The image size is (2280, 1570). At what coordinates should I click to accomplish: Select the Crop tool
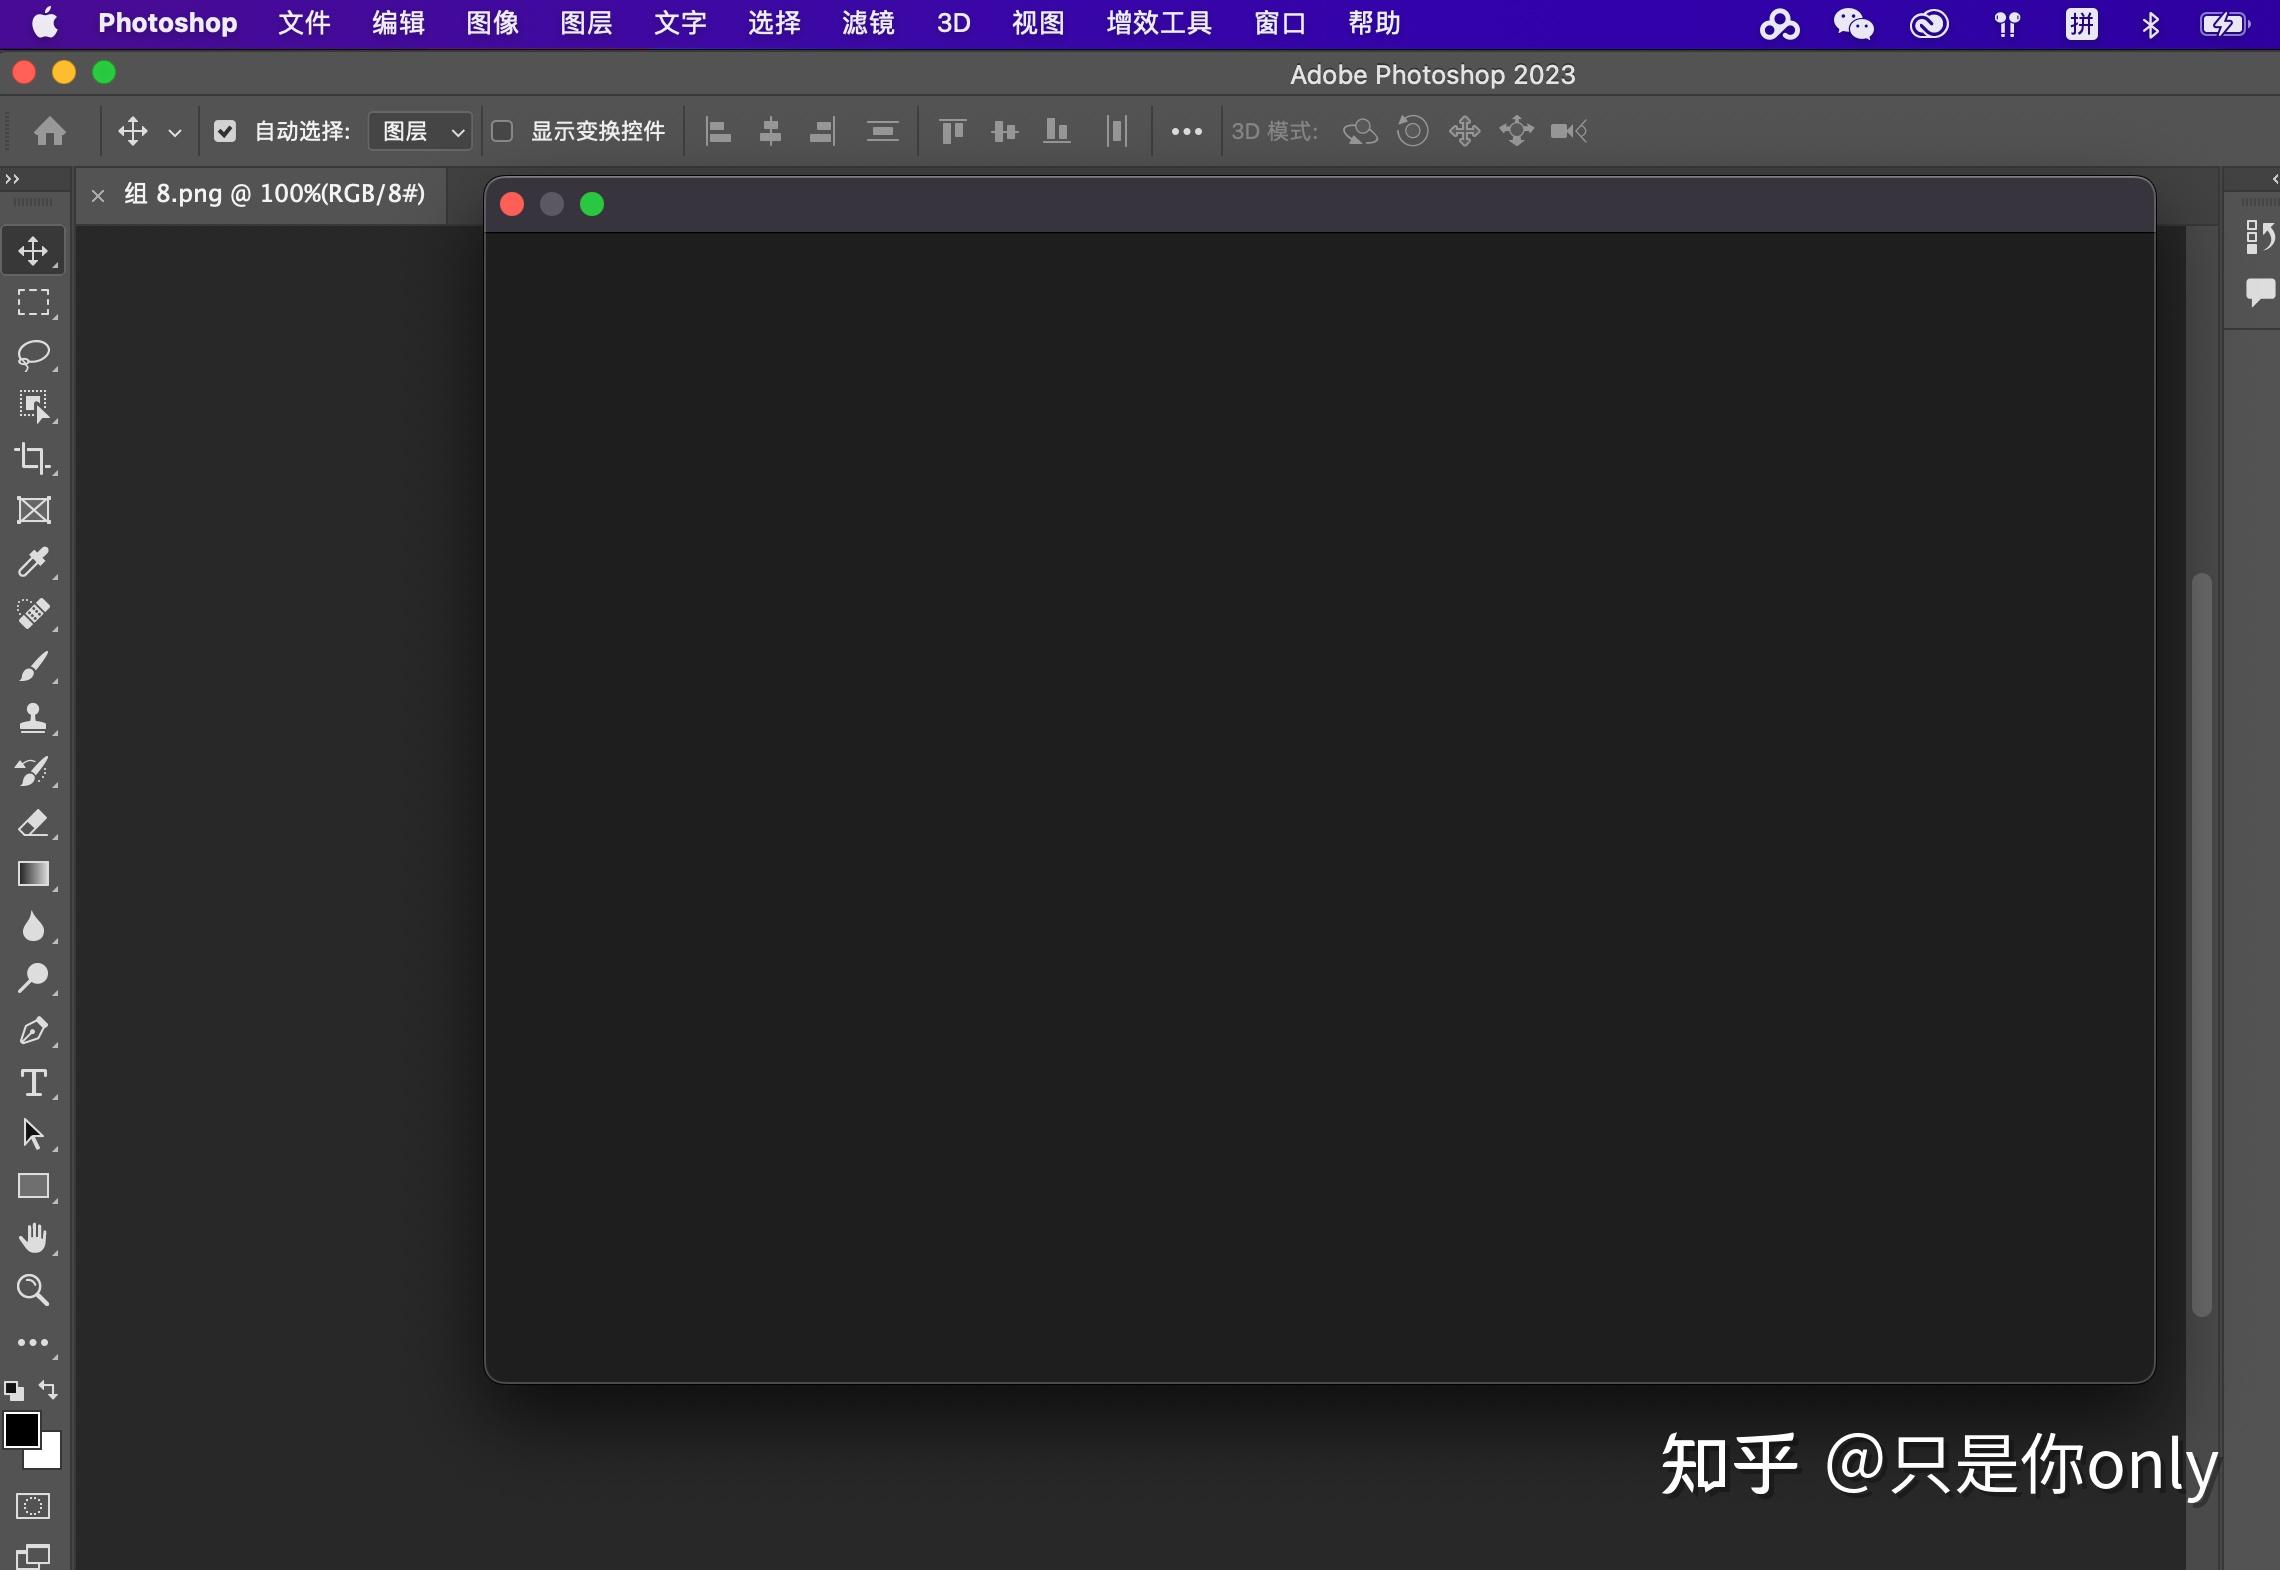click(33, 458)
